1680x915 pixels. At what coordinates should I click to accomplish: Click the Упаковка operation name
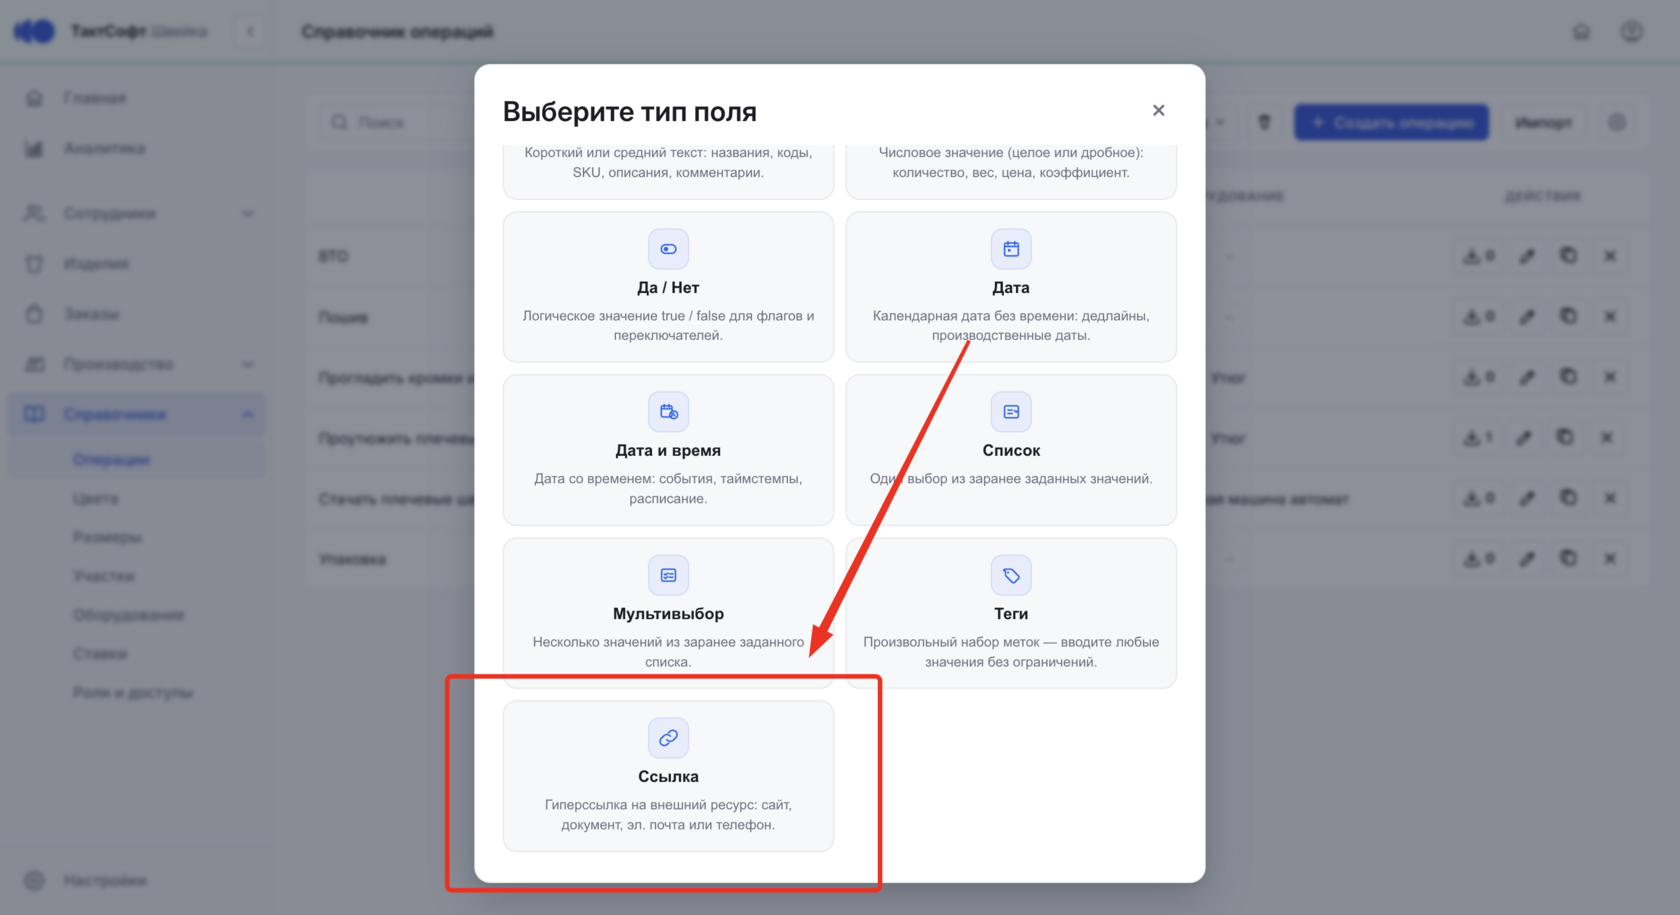[x=352, y=559]
